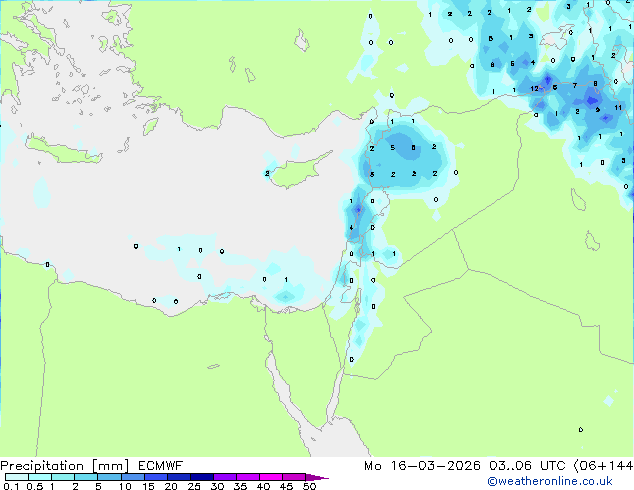Click the '7' precipitation value on map
This screenshot has height=490, width=634.
tap(575, 85)
